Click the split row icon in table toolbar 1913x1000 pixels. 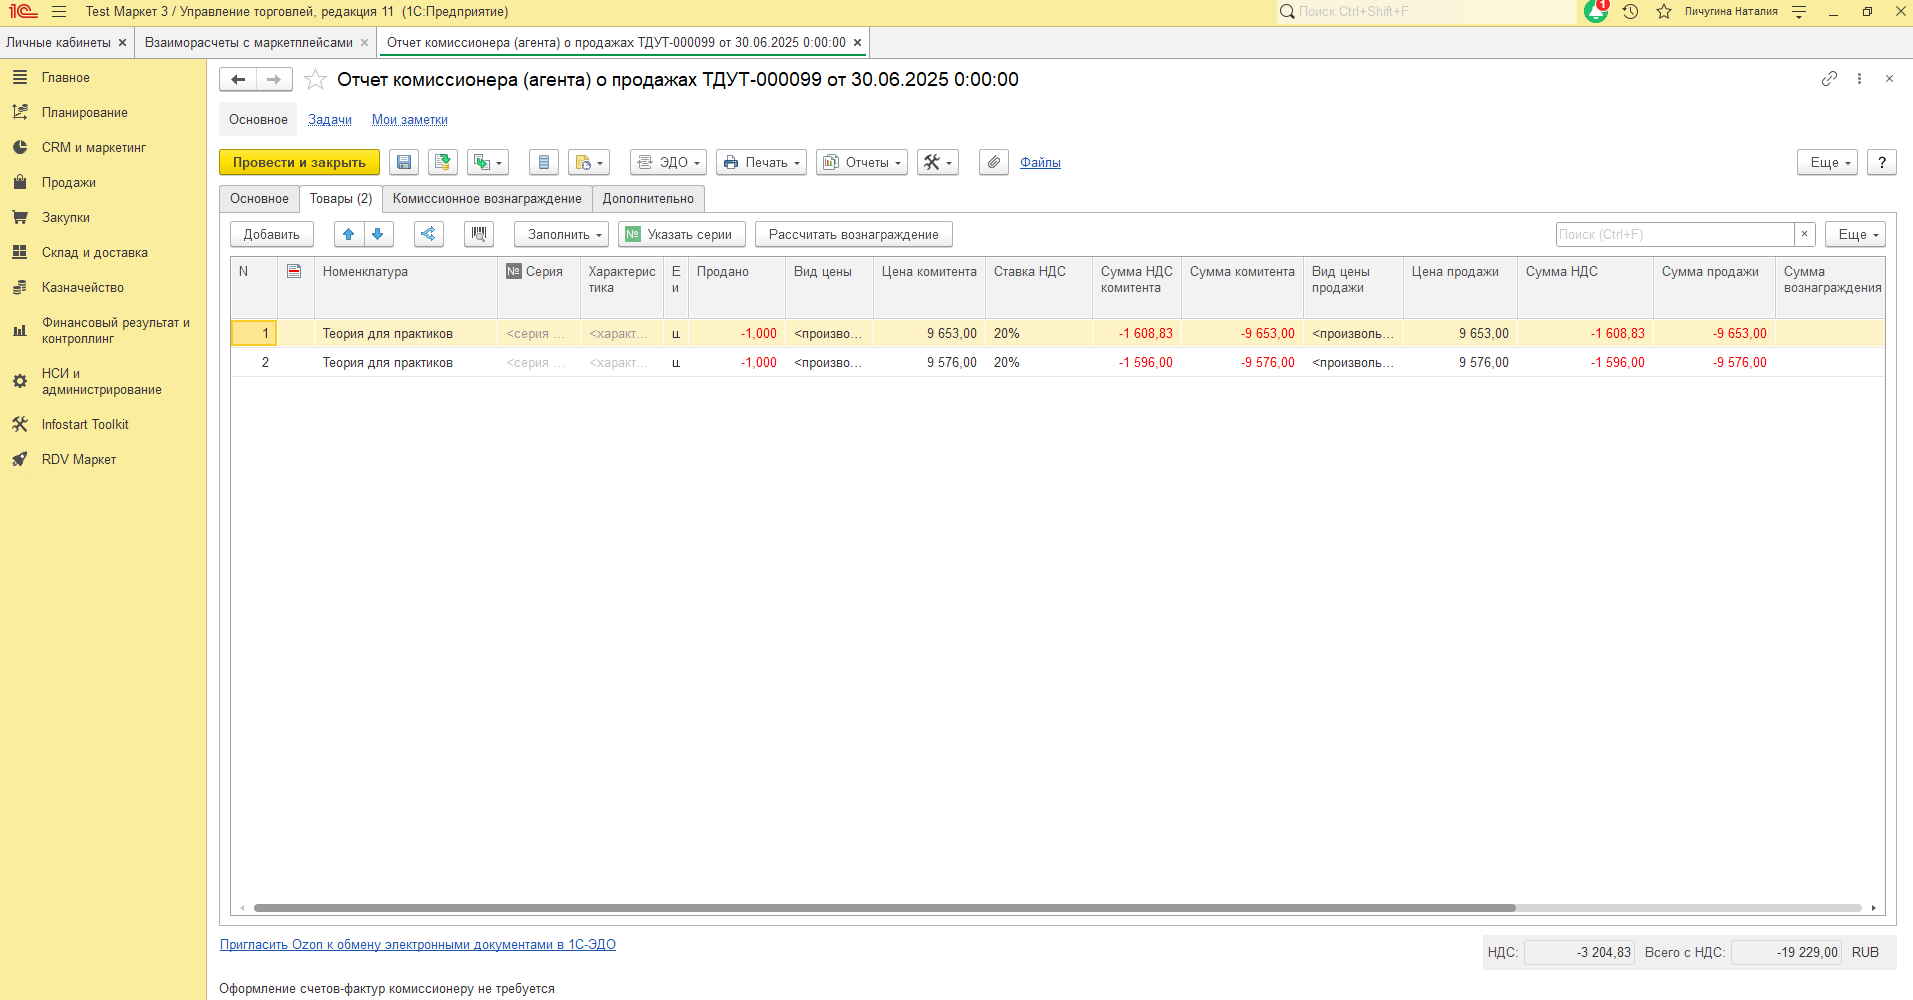pyautogui.click(x=428, y=234)
